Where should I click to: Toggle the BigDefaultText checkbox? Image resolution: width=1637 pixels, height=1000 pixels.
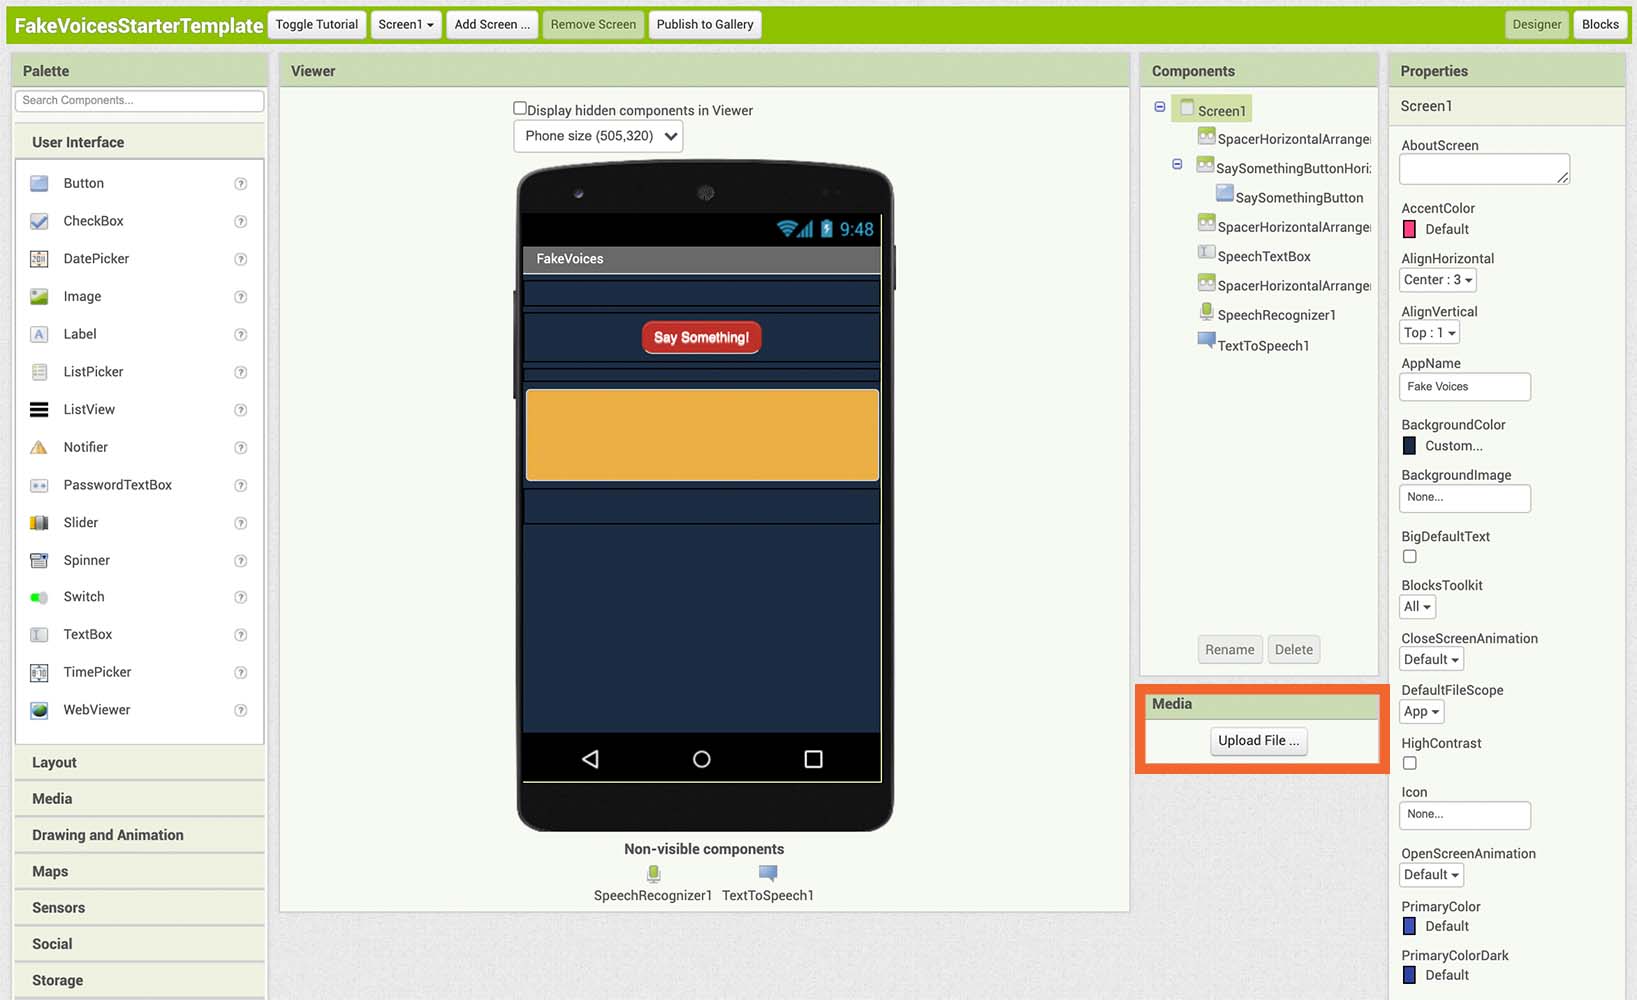pos(1410,557)
